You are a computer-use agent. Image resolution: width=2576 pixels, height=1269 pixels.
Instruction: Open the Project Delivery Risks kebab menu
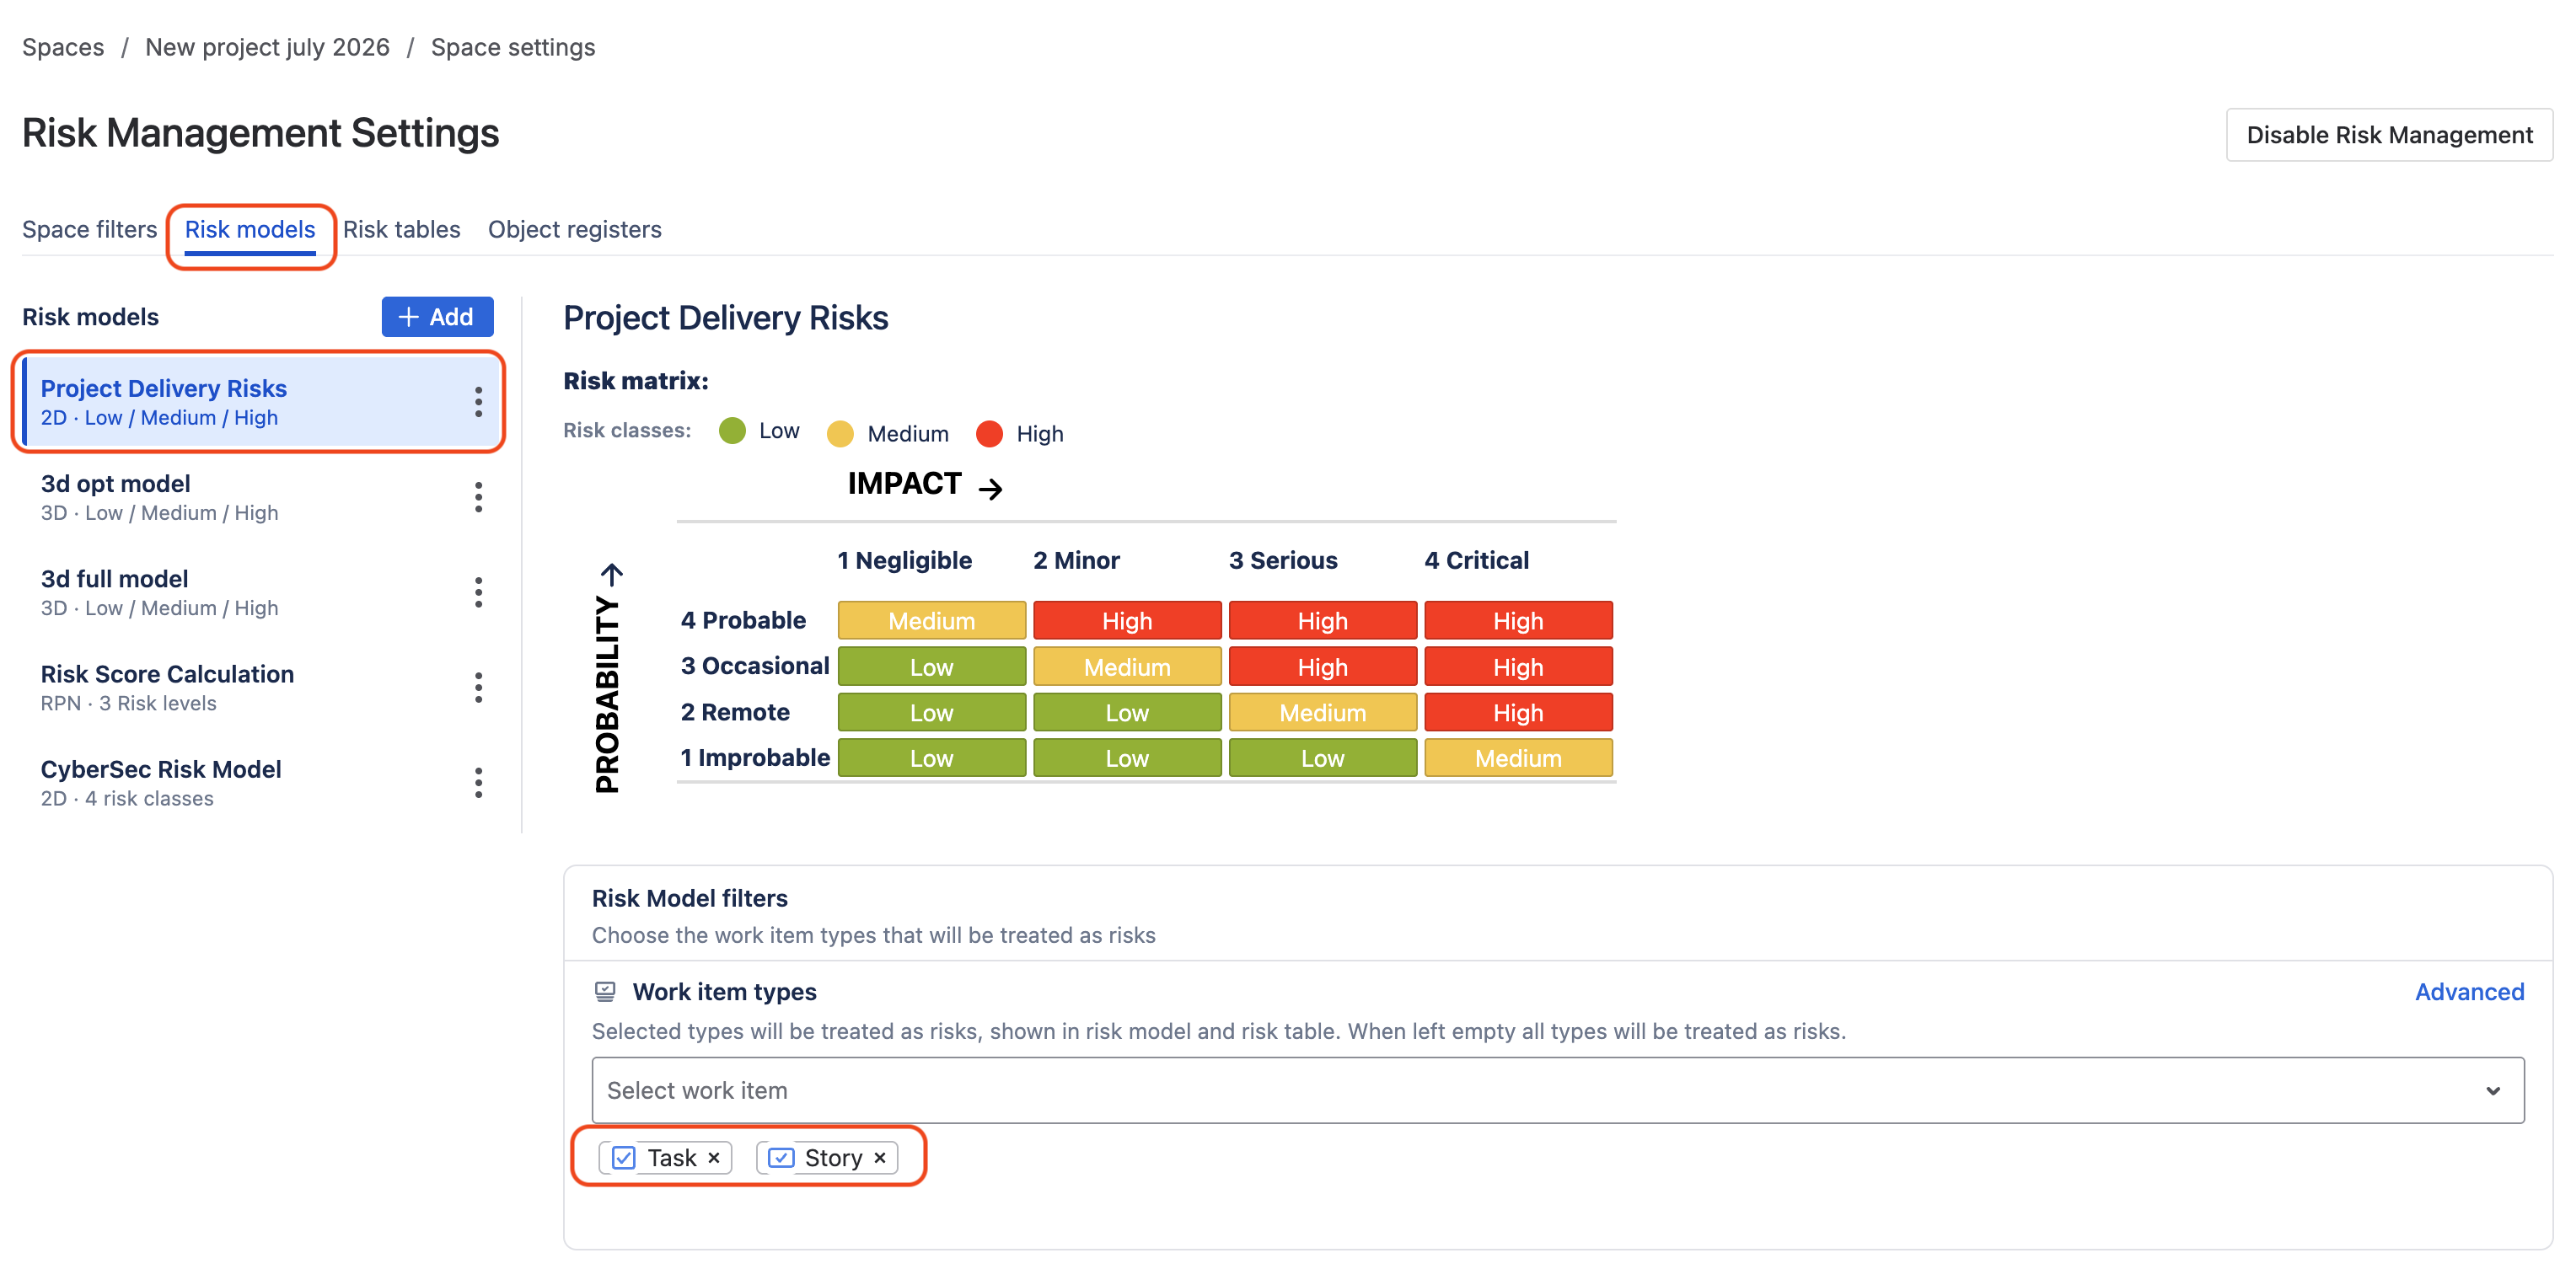click(x=478, y=402)
